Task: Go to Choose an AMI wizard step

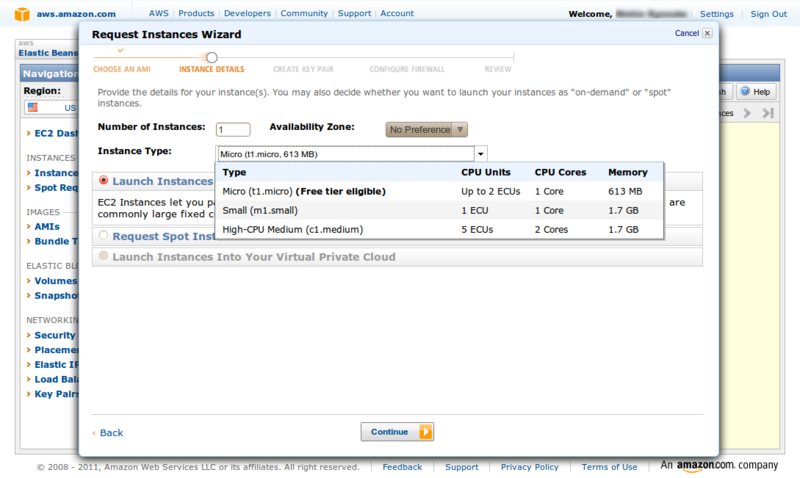Action: coord(122,69)
